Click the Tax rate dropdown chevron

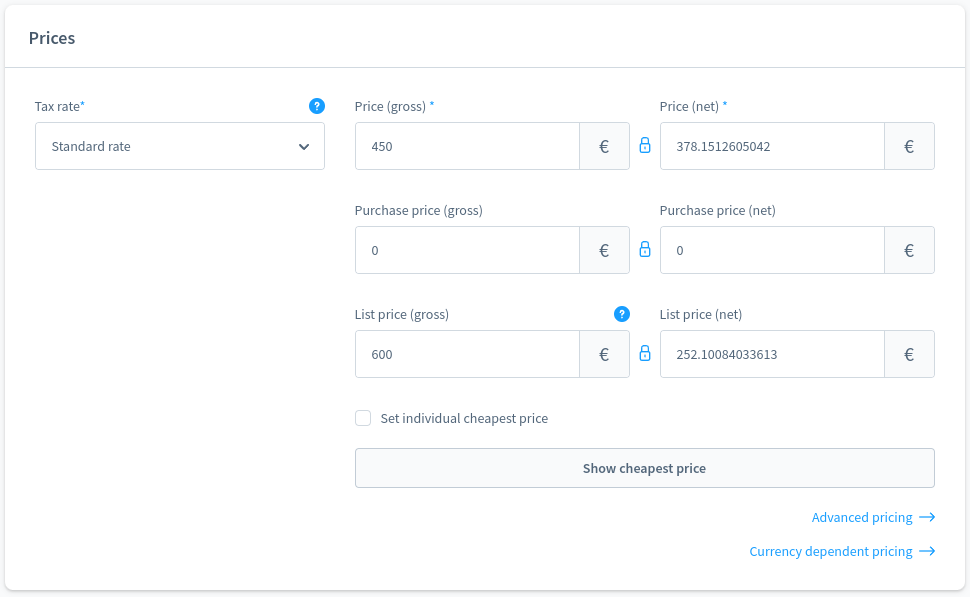[304, 147]
